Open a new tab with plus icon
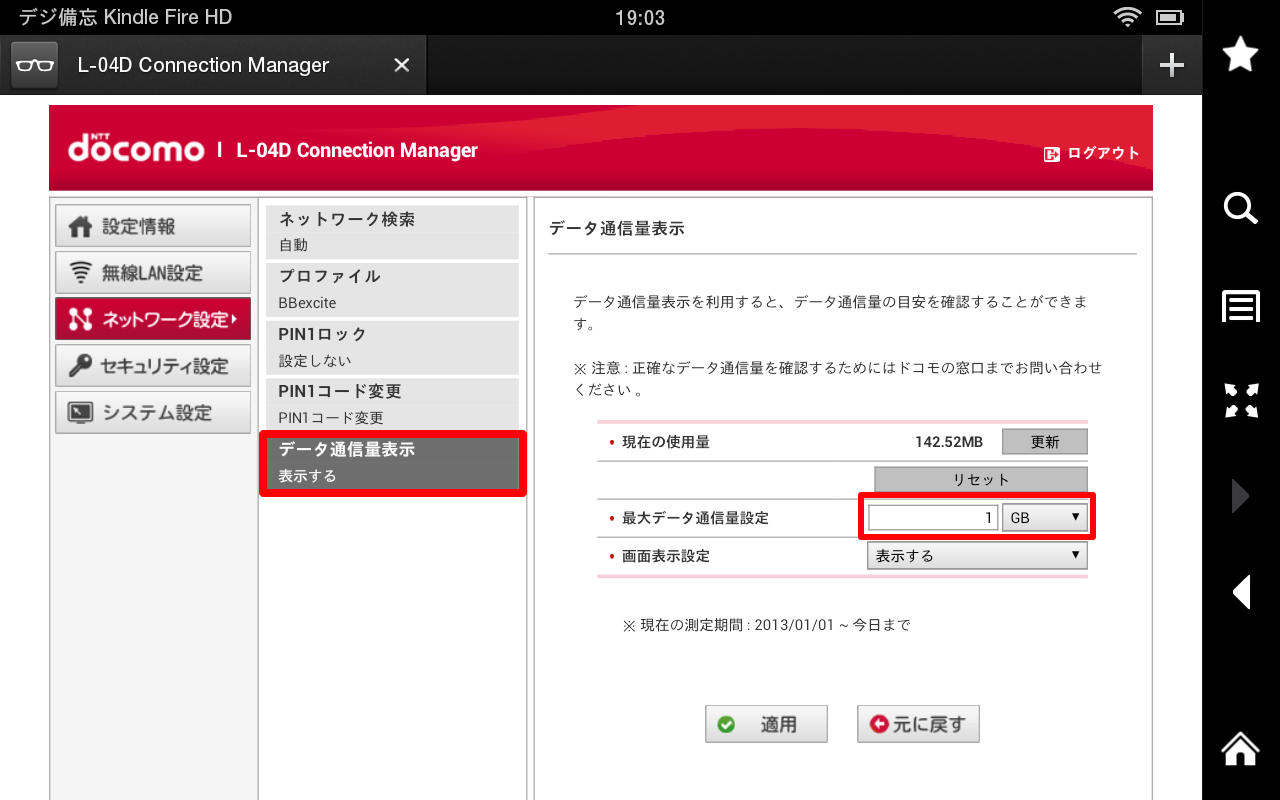1280x800 pixels. click(1171, 65)
